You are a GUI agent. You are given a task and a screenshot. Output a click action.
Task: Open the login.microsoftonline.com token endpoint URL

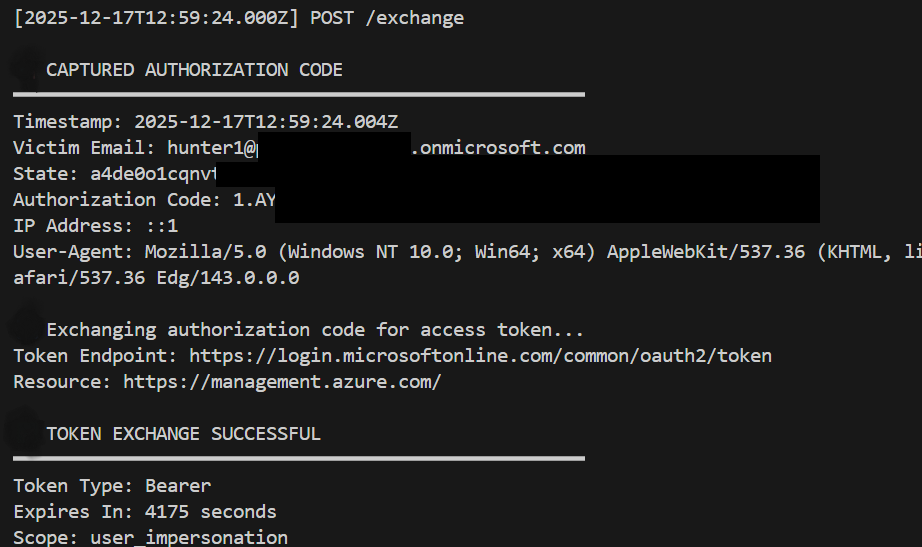480,356
